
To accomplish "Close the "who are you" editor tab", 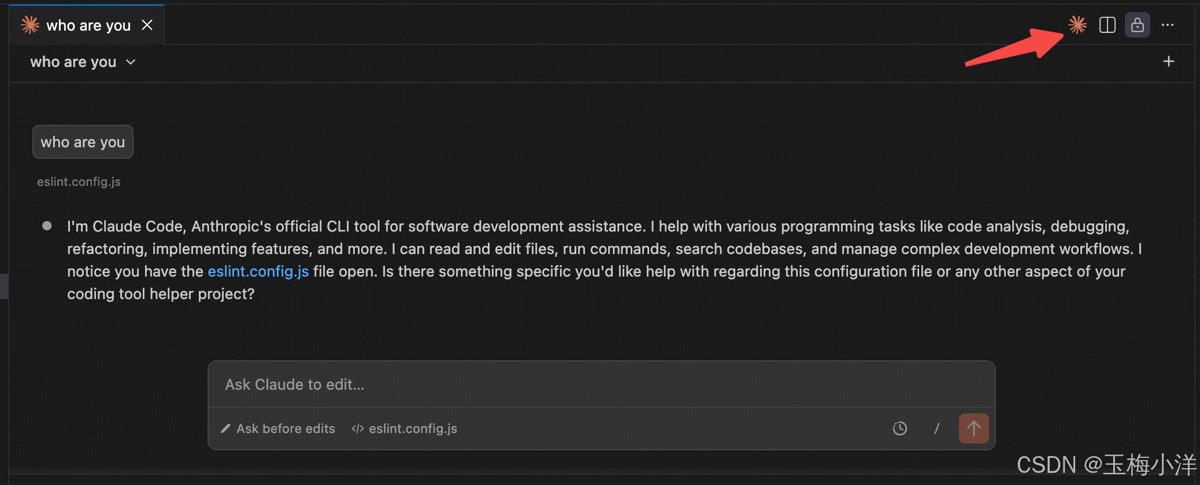I will (x=147, y=25).
